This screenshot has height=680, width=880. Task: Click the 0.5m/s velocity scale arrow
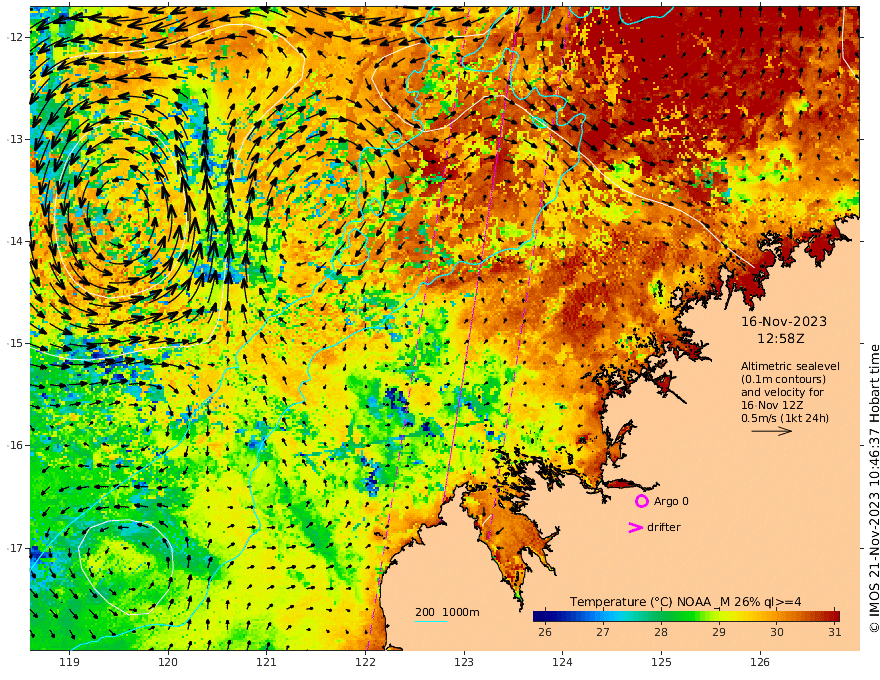click(772, 431)
